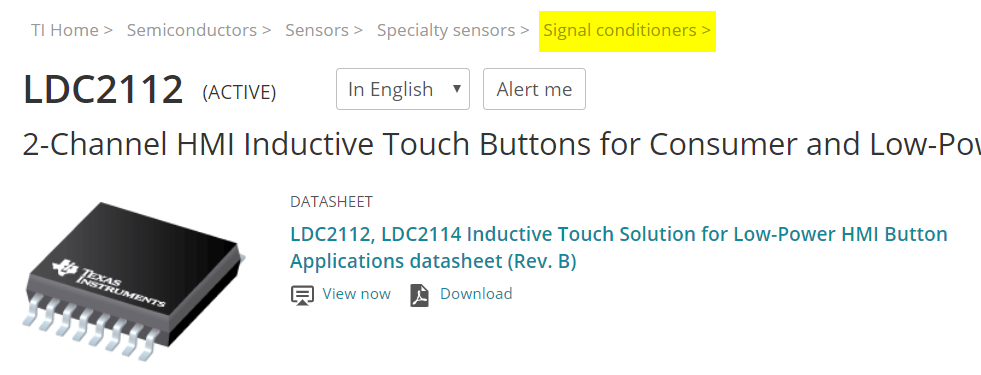This screenshot has height=375, width=981.
Task: Click the Texas Instruments logo on chip
Action: (x=108, y=284)
